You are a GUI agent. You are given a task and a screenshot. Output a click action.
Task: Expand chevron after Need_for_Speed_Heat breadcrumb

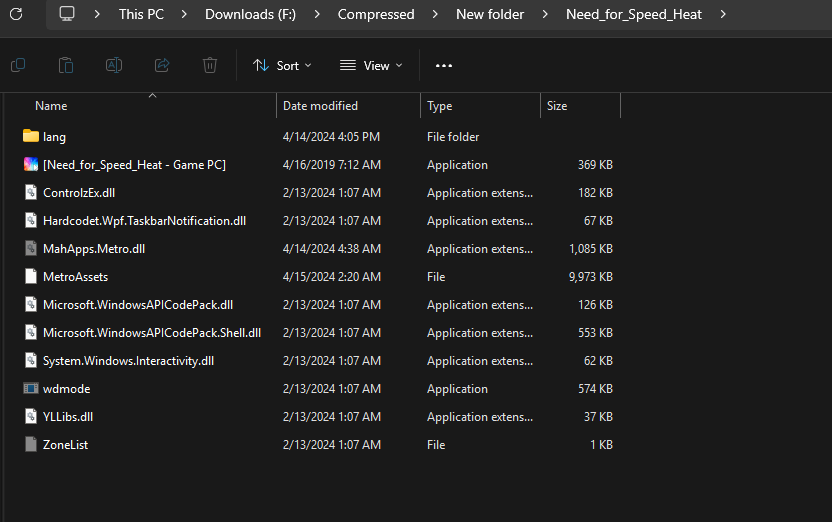click(723, 14)
